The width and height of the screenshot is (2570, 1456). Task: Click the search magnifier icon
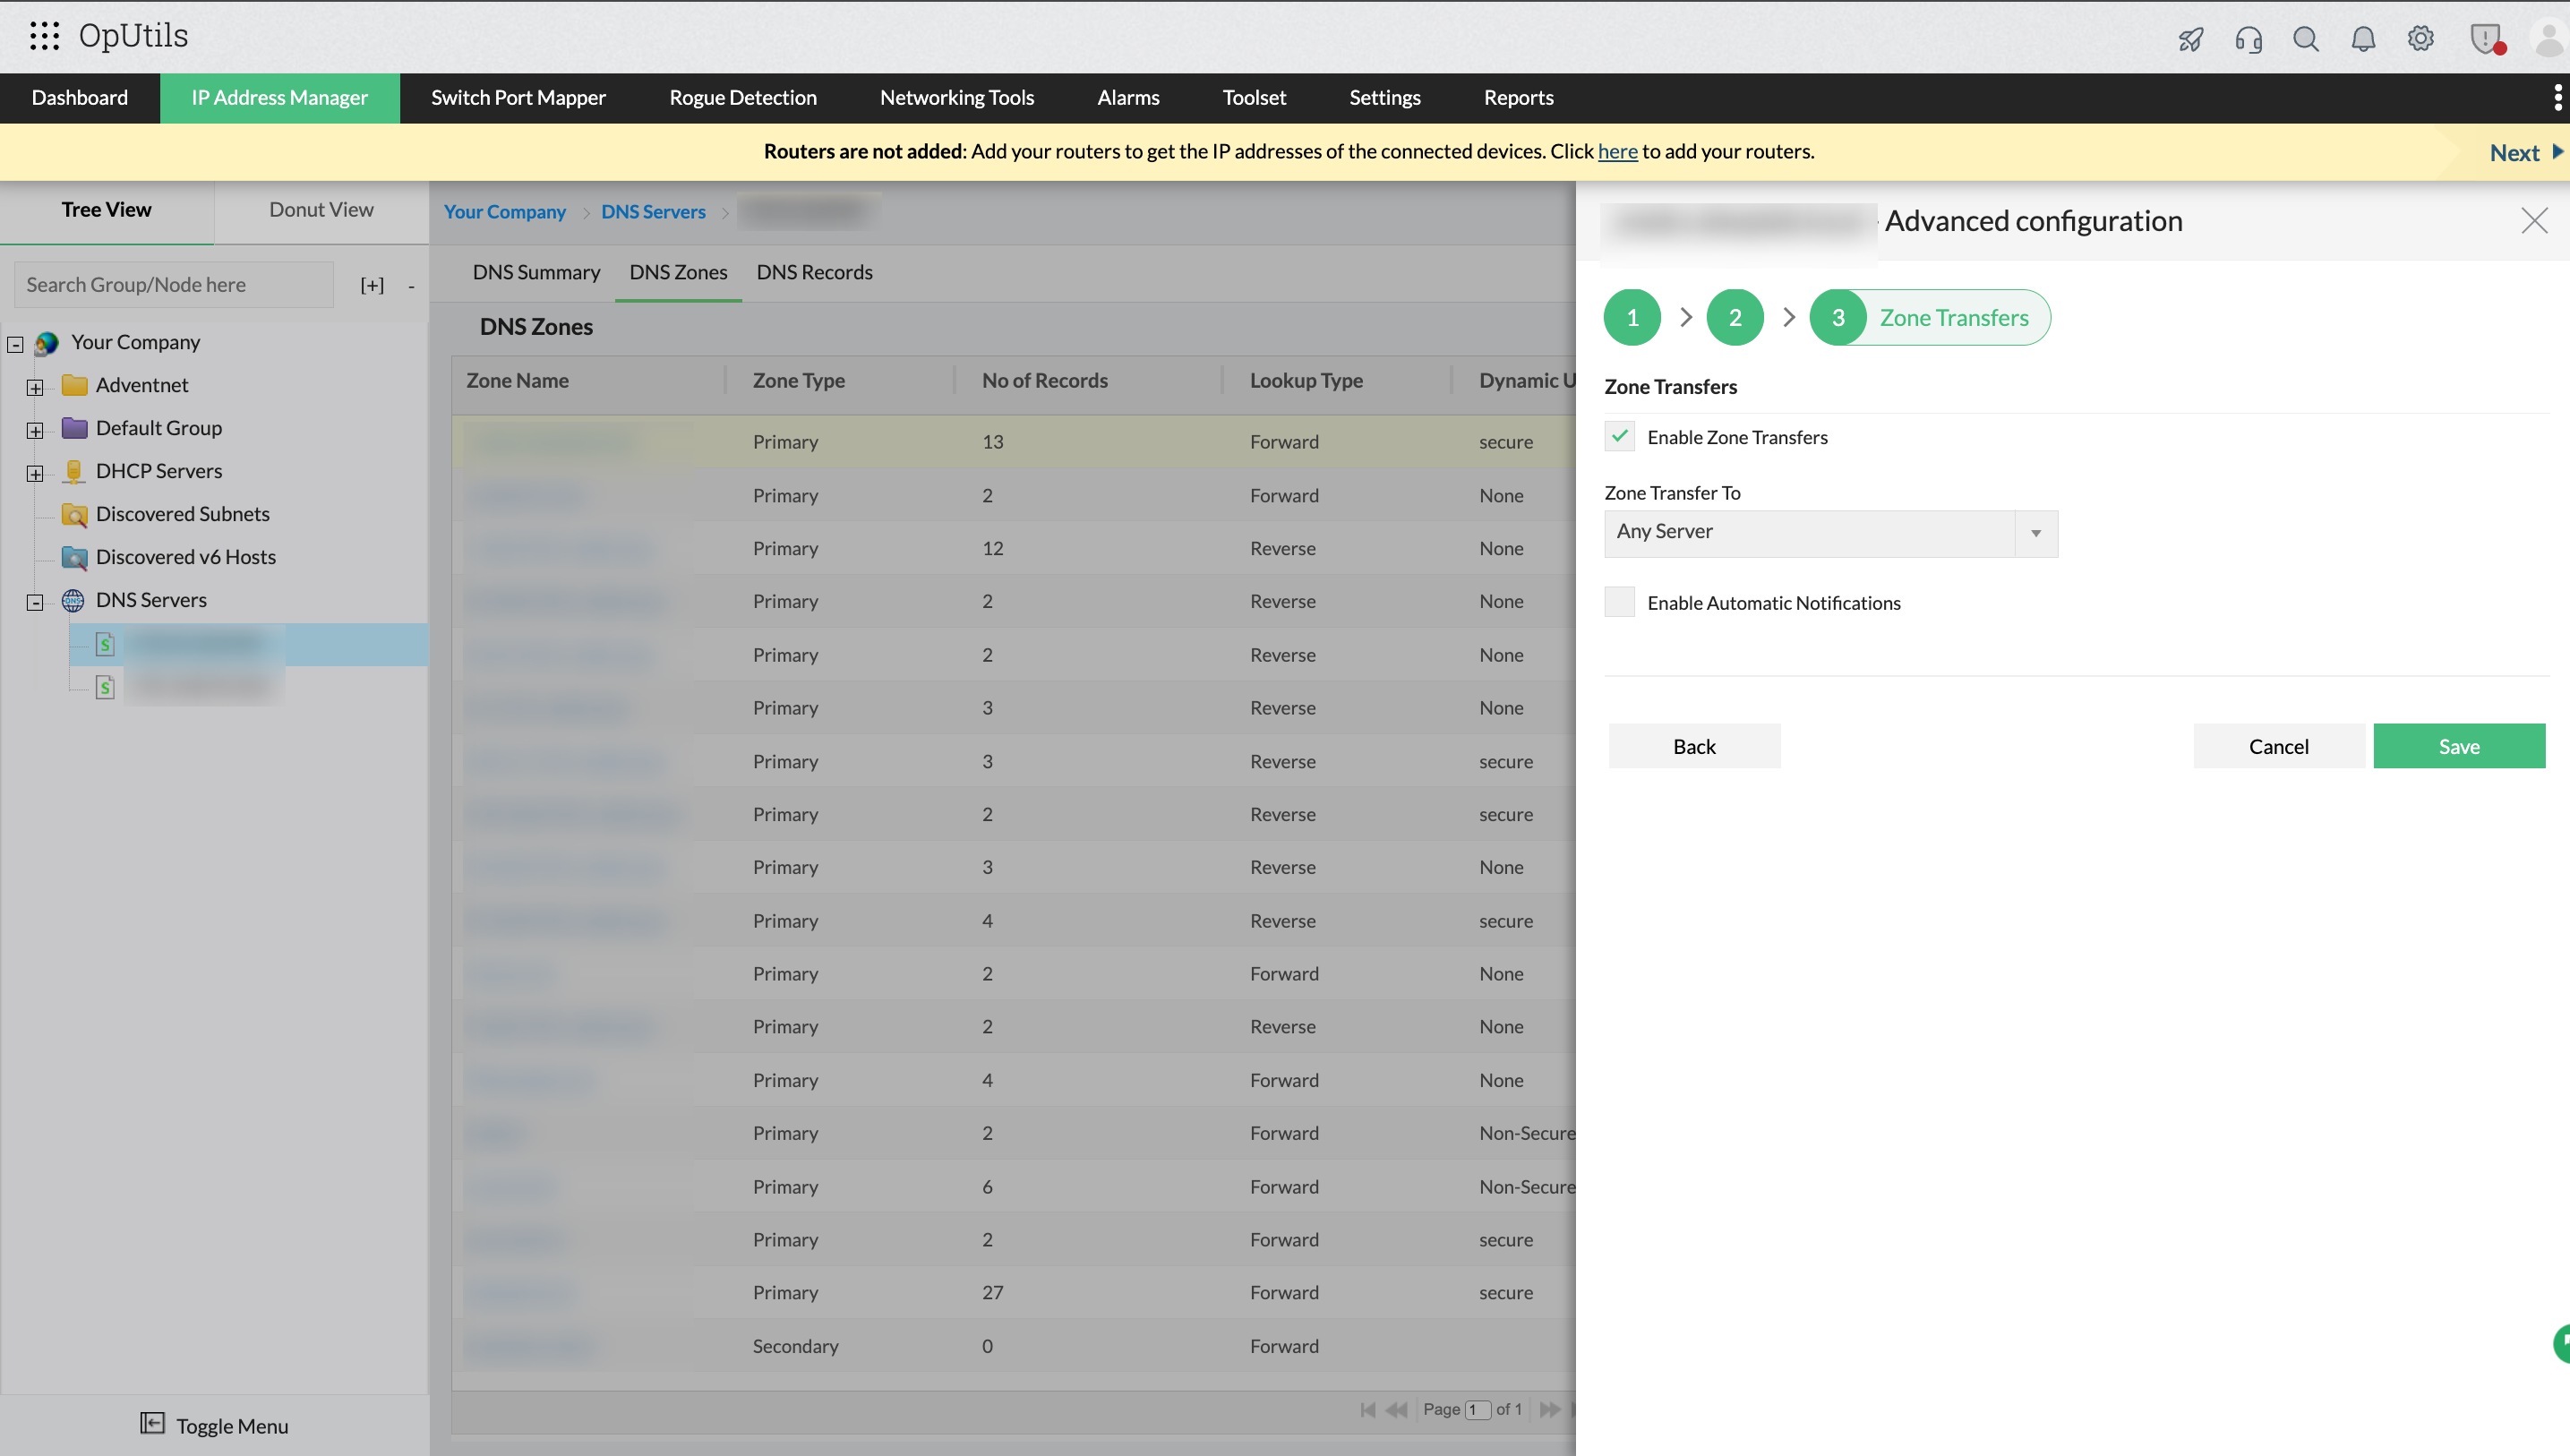coord(2305,39)
